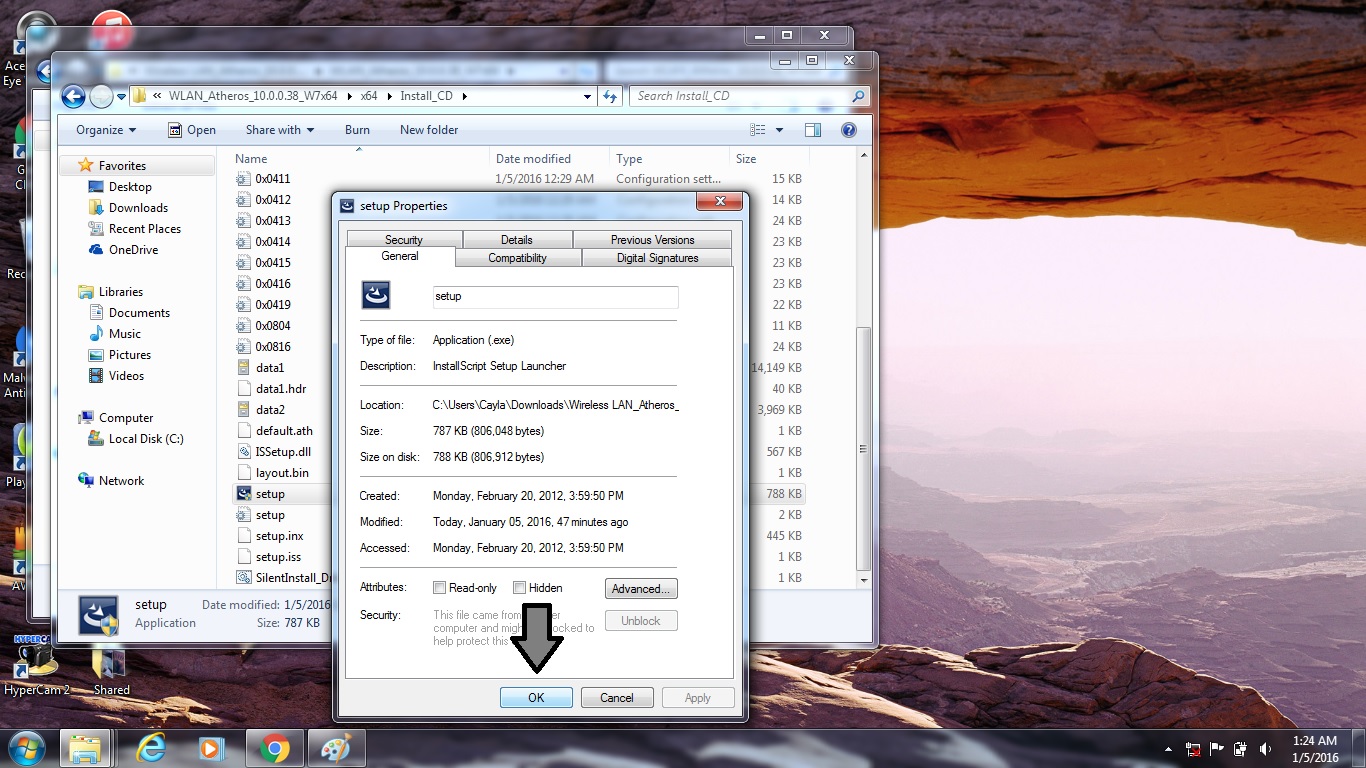Sort by Name column header
Image resolution: width=1366 pixels, height=768 pixels.
click(x=360, y=159)
